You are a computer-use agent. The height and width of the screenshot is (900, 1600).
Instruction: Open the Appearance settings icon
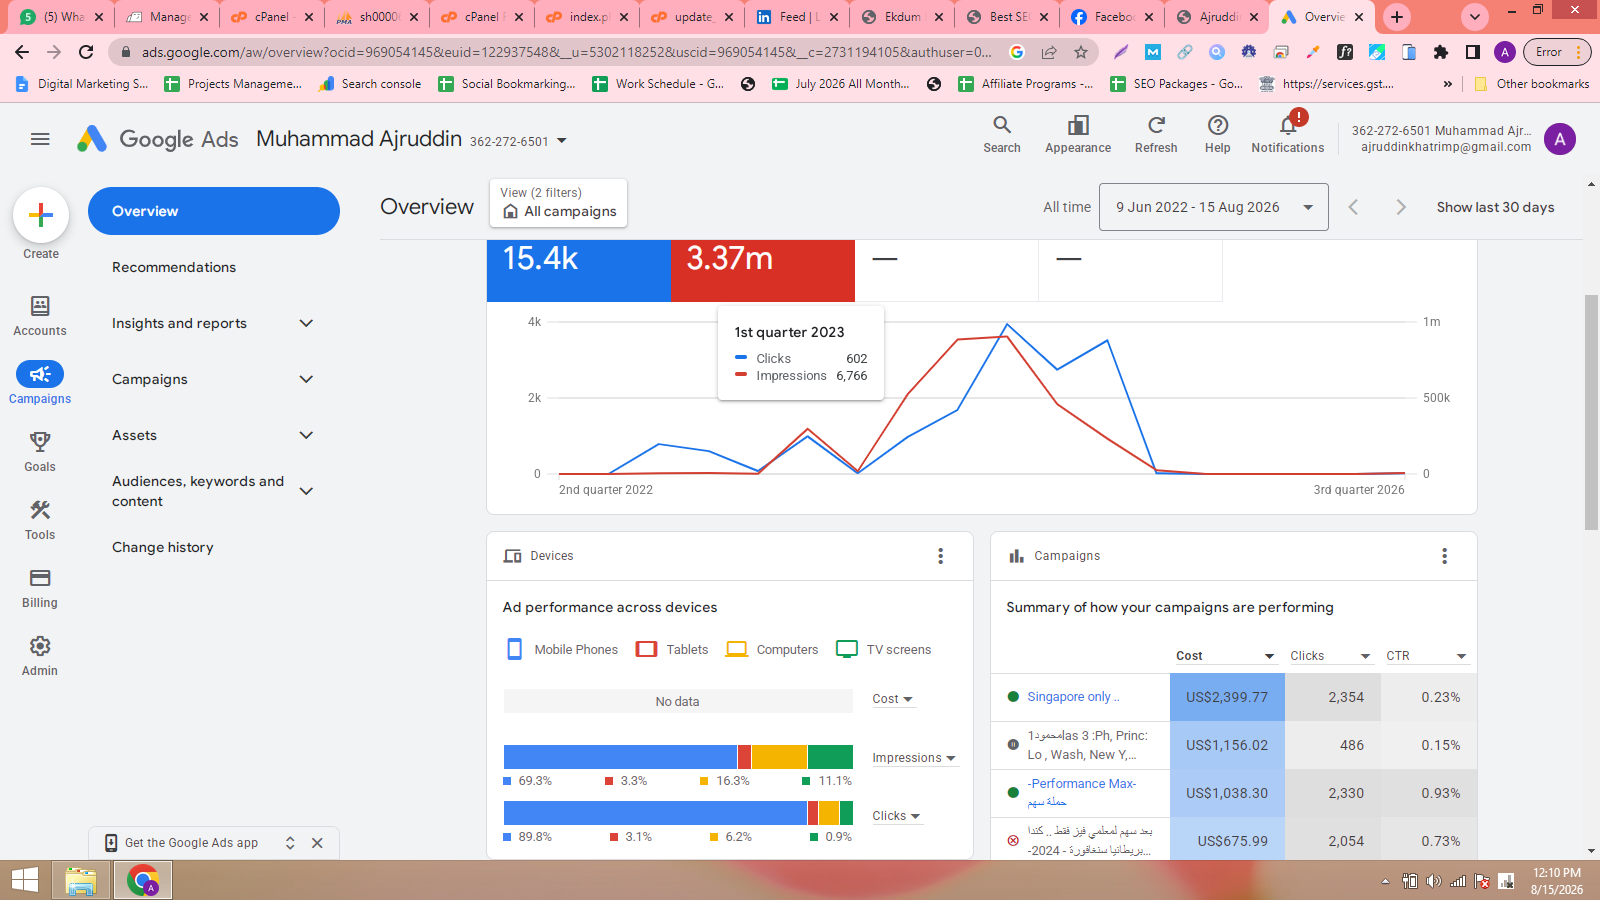[1078, 134]
